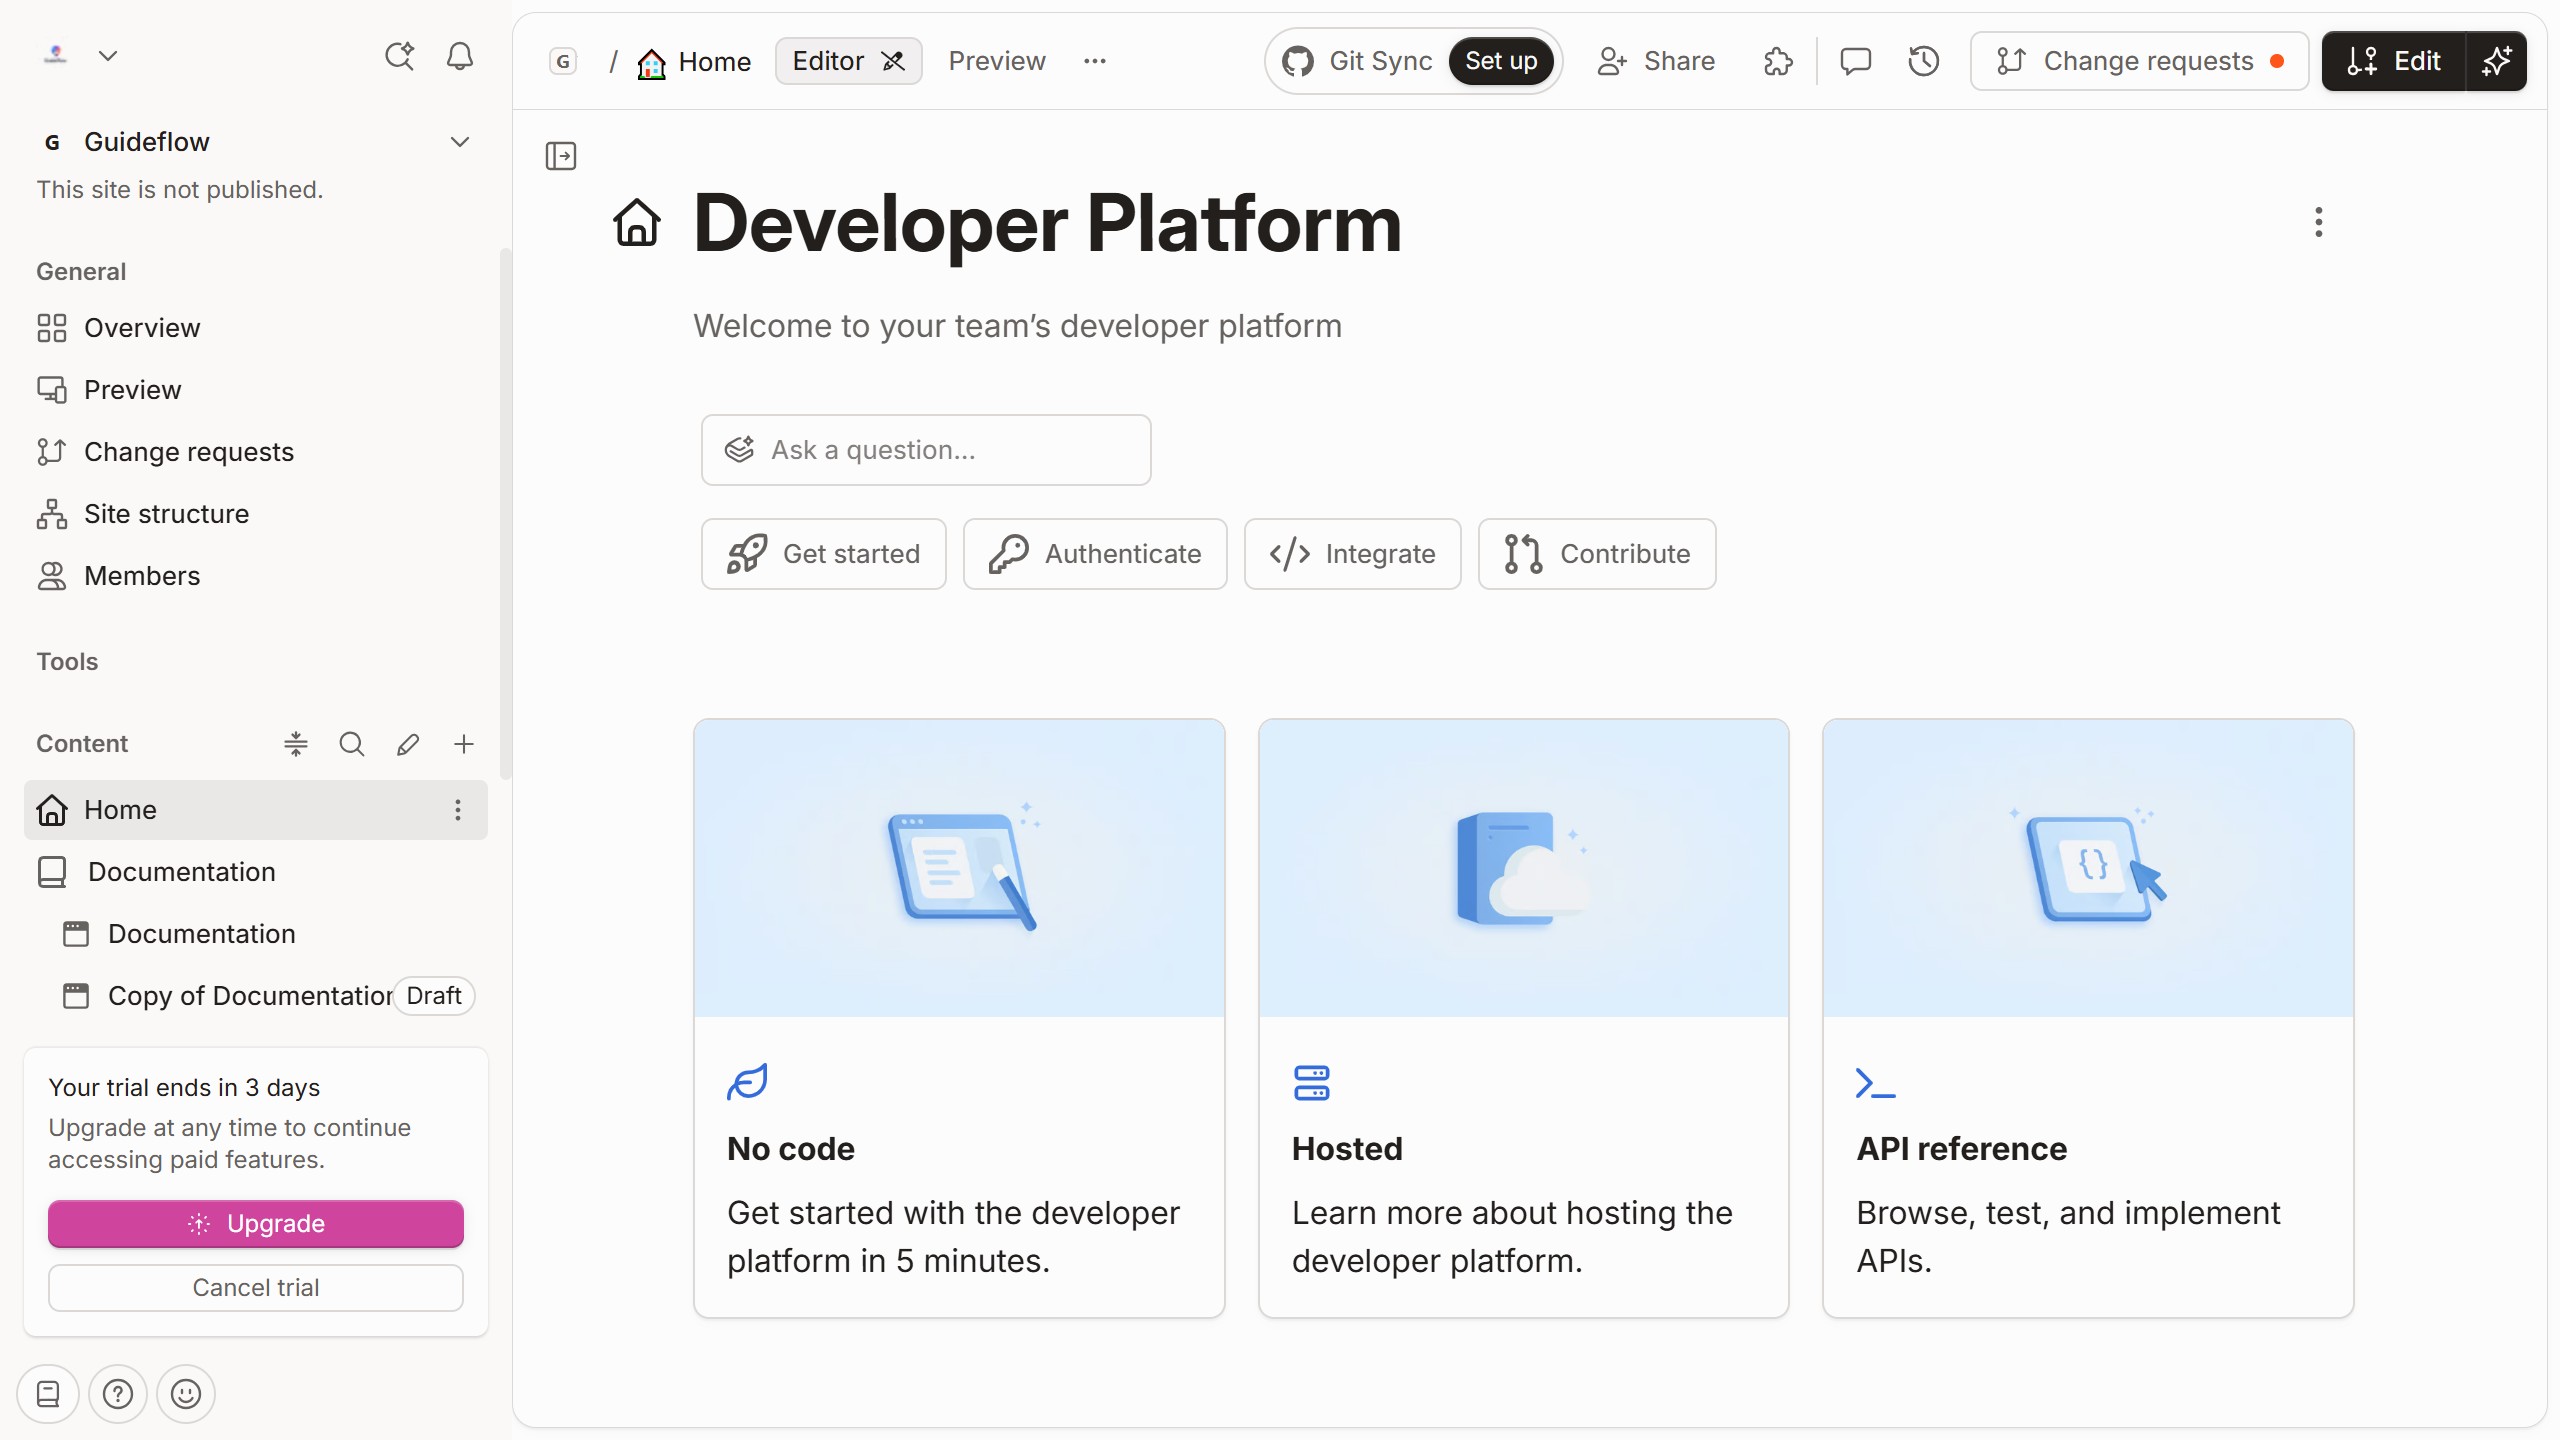Viewport: 2560px width, 1440px height.
Task: Open the integrations puzzle icon
Action: pyautogui.click(x=1778, y=62)
